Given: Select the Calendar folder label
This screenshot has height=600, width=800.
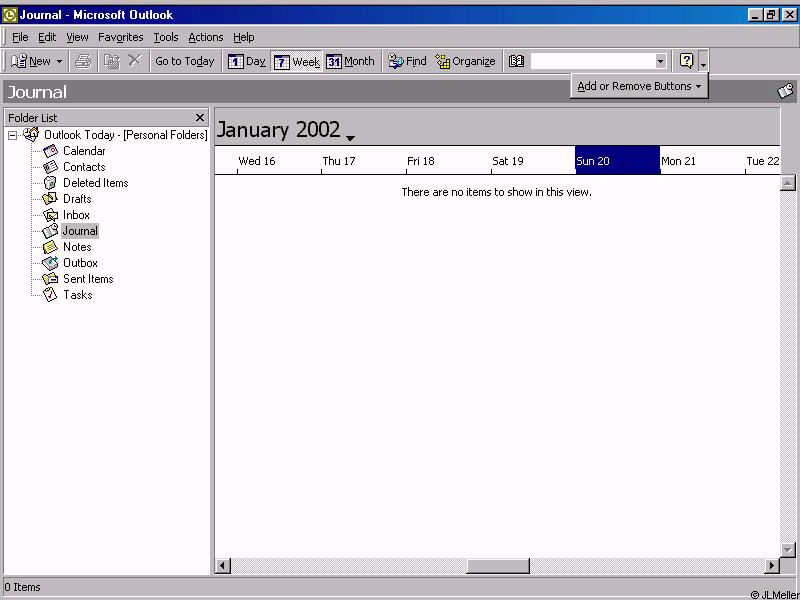Looking at the screenshot, I should (x=84, y=151).
